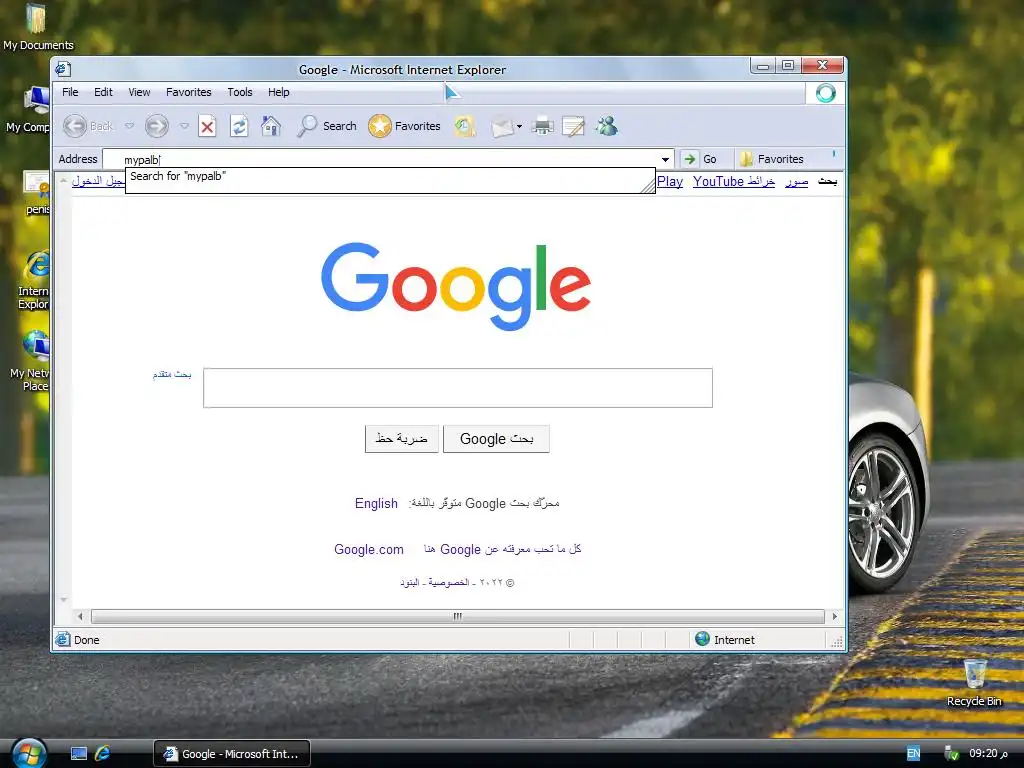1024x768 pixels.
Task: Open Favorites star in toolbar
Action: coord(404,126)
